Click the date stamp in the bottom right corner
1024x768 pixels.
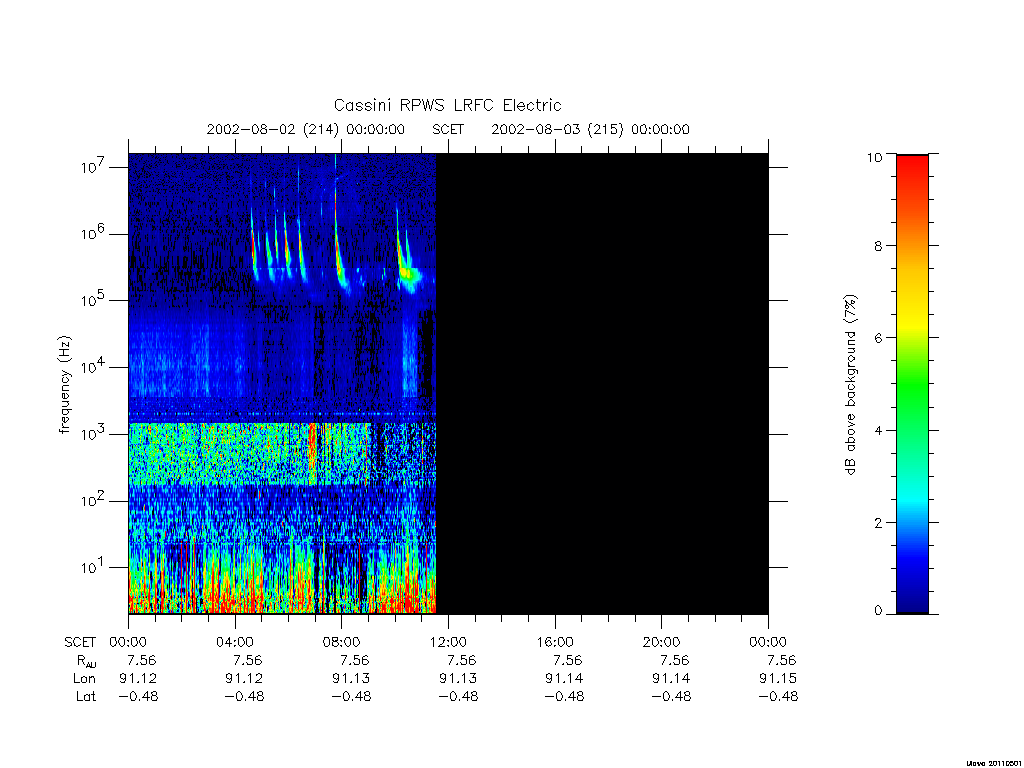pyautogui.click(x=993, y=763)
